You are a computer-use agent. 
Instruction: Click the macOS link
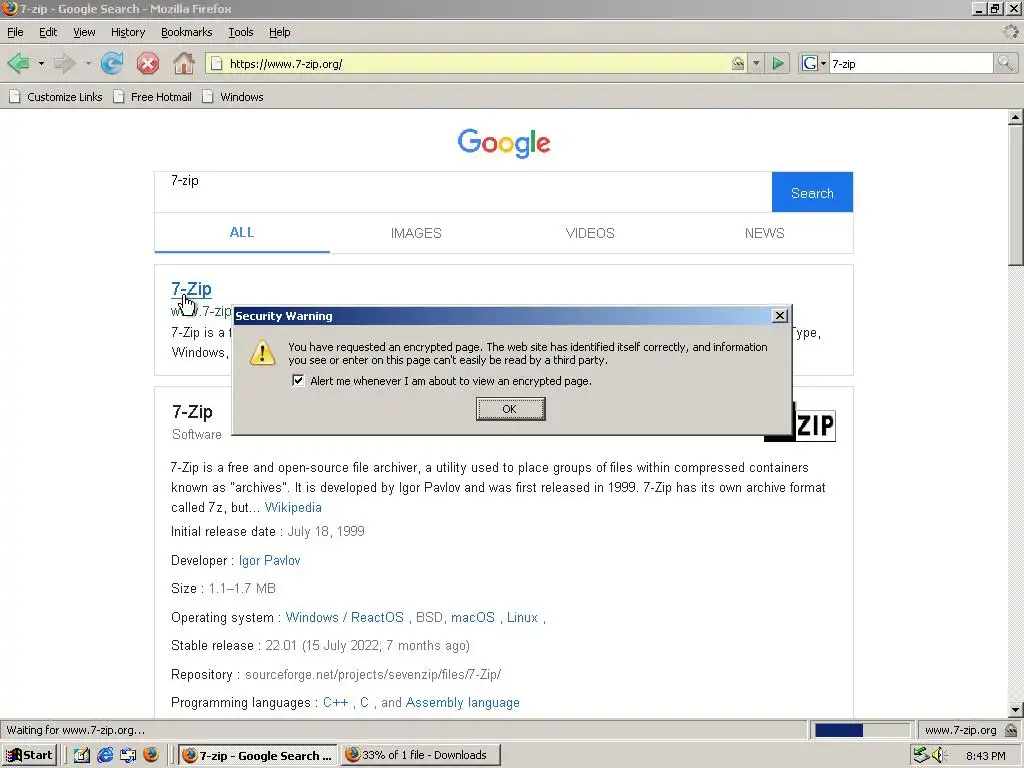(473, 617)
